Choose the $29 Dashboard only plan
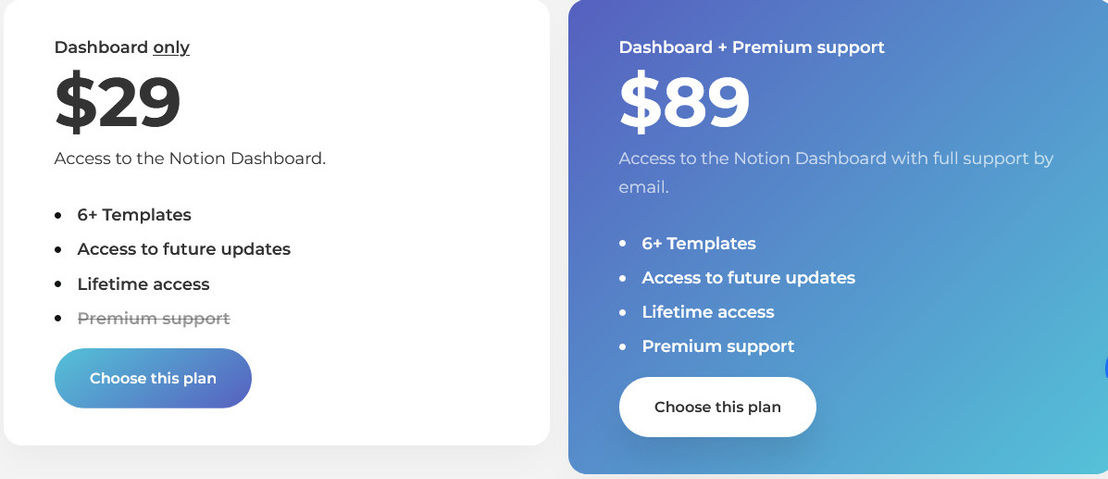This screenshot has width=1108, height=479. [153, 378]
